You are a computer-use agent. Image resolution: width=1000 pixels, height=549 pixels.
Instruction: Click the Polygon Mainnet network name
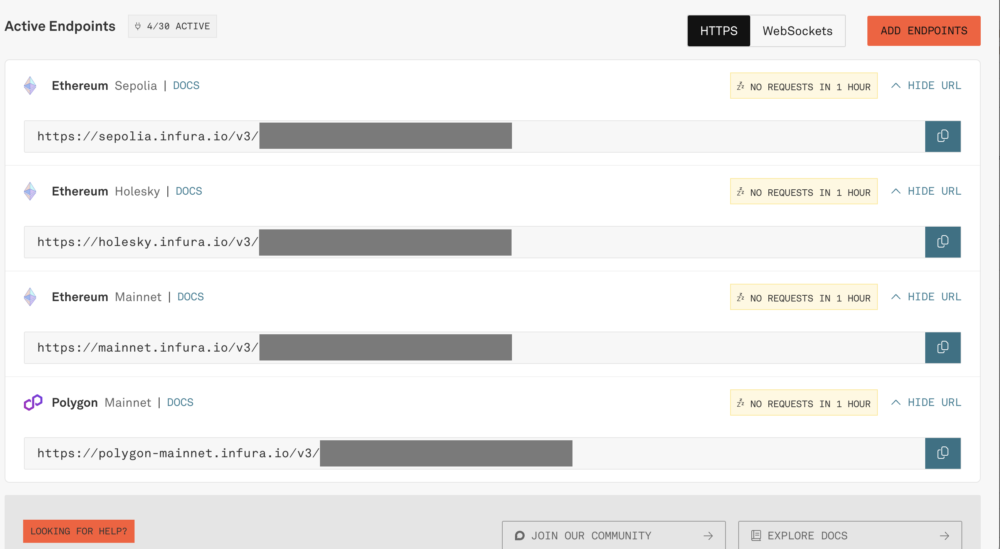pos(101,402)
